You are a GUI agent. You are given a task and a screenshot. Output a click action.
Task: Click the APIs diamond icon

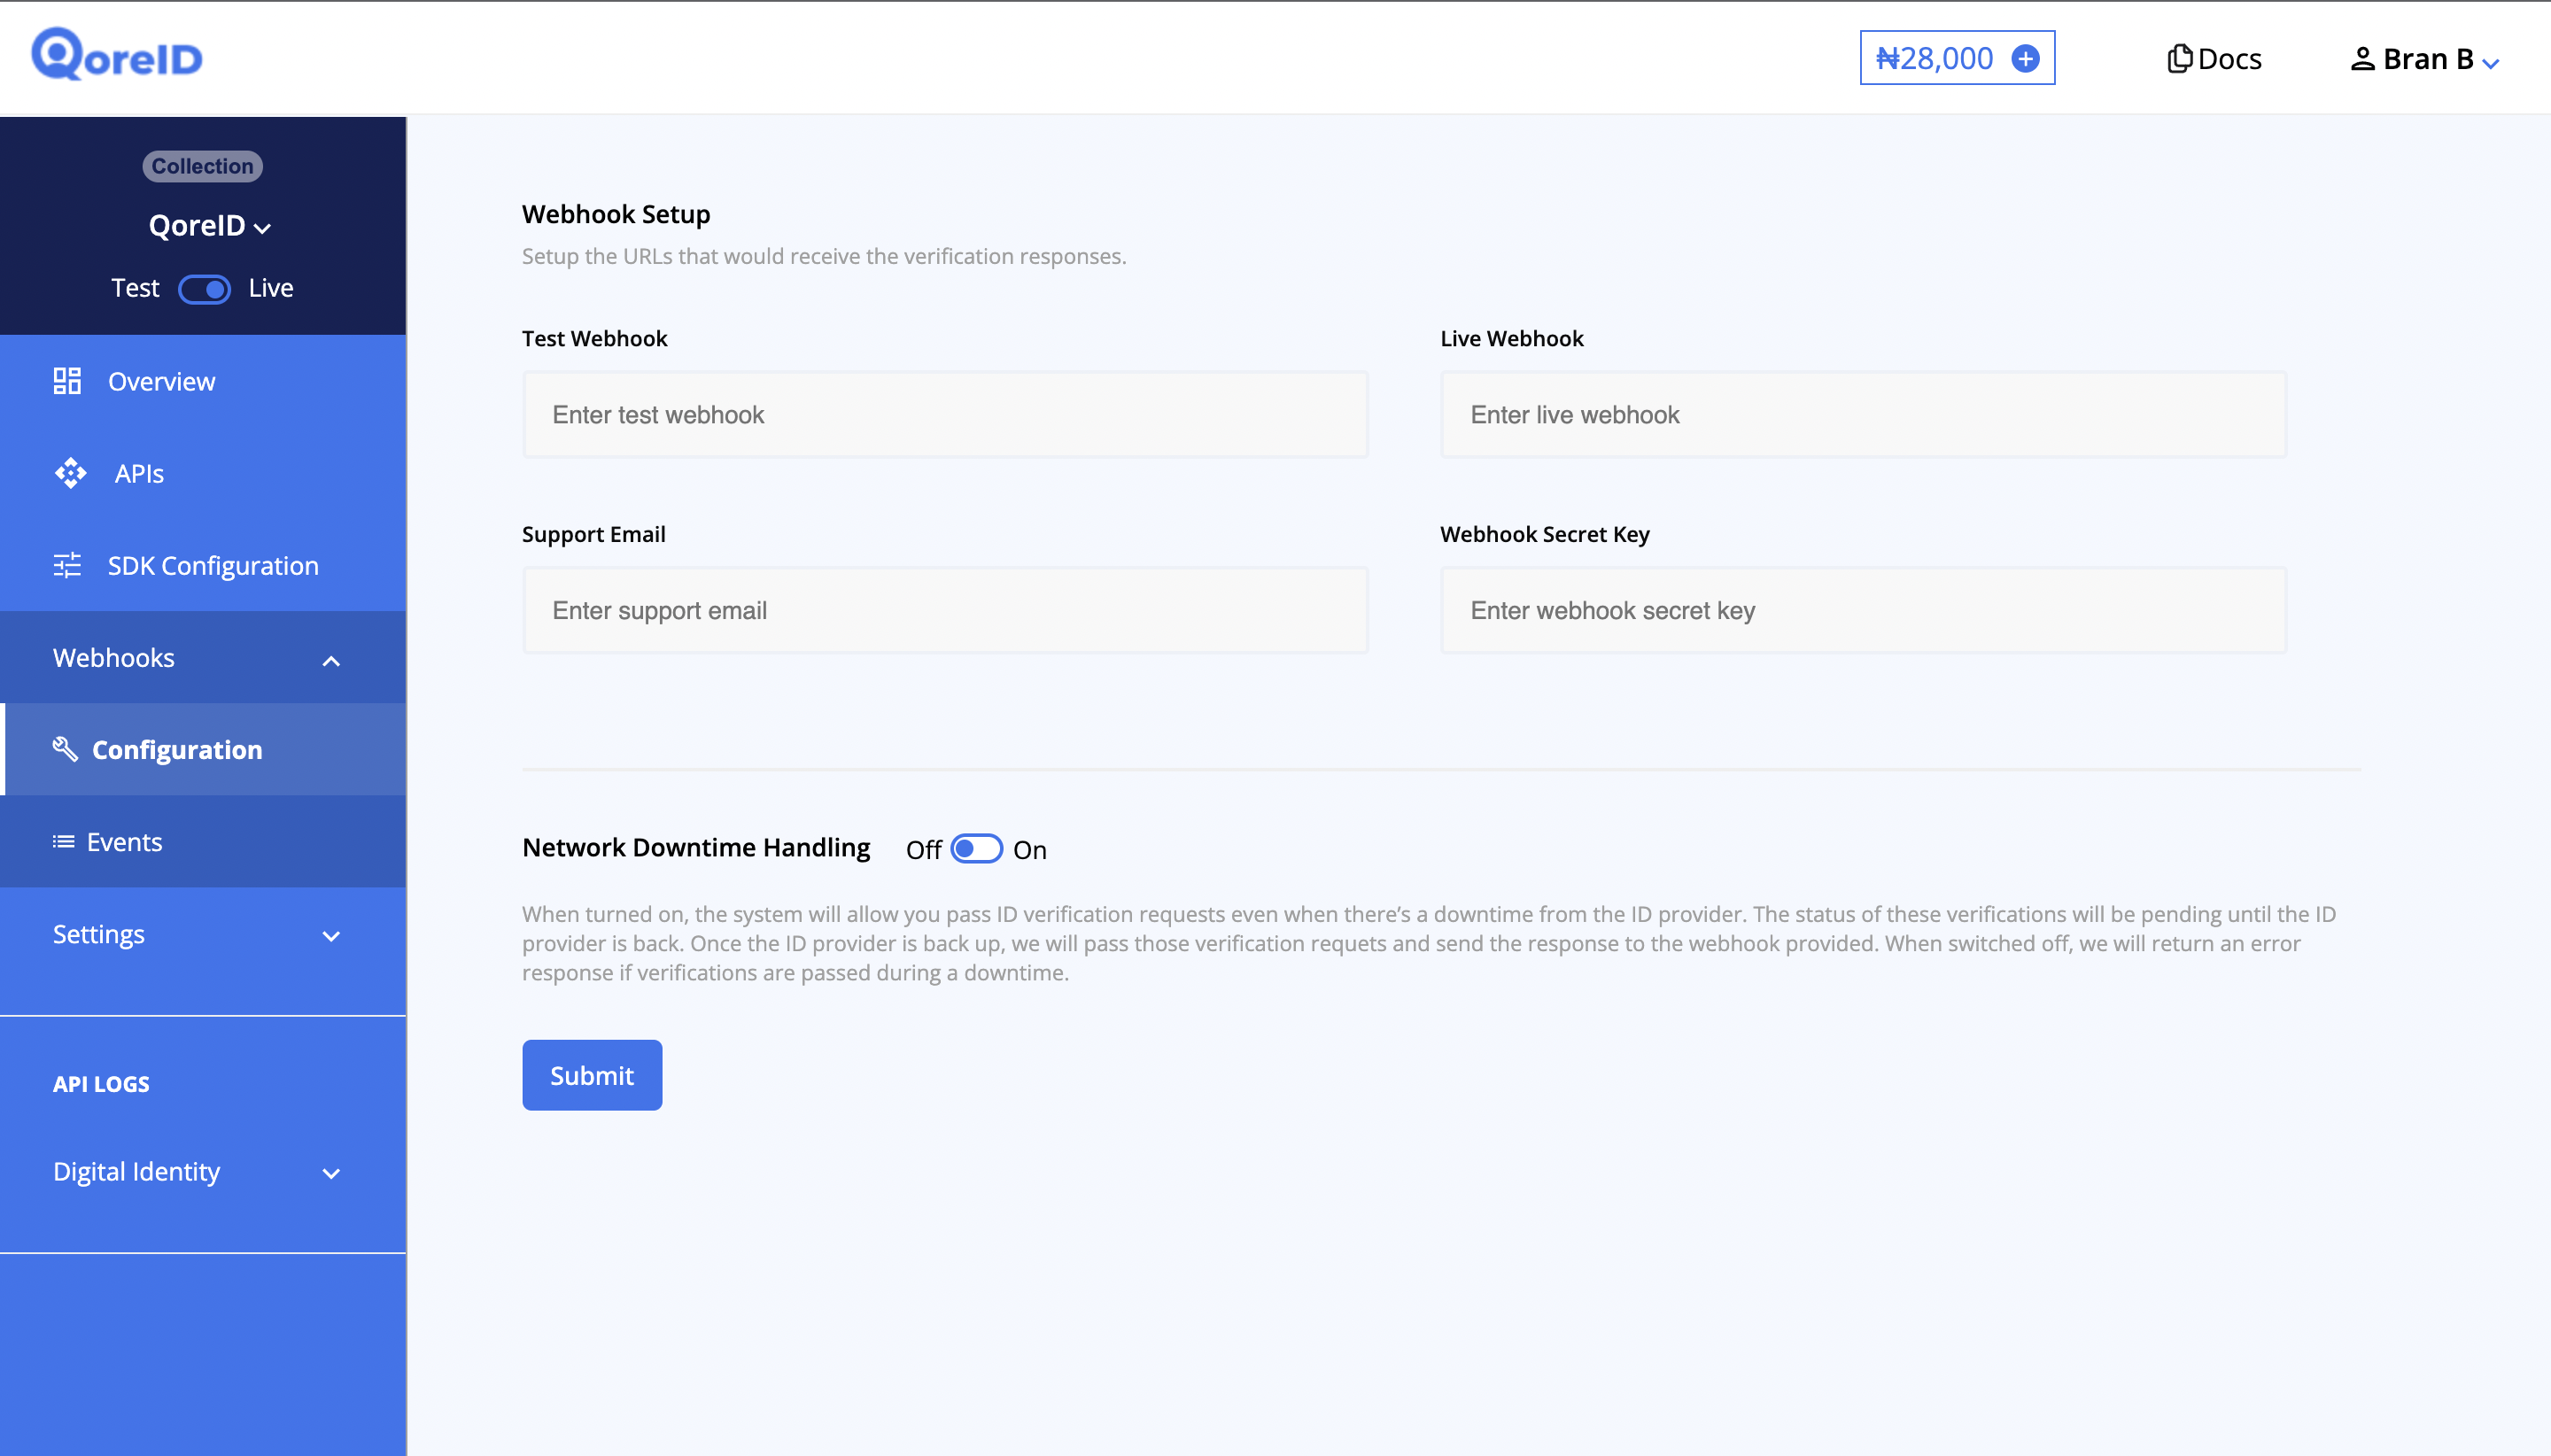tap(70, 473)
